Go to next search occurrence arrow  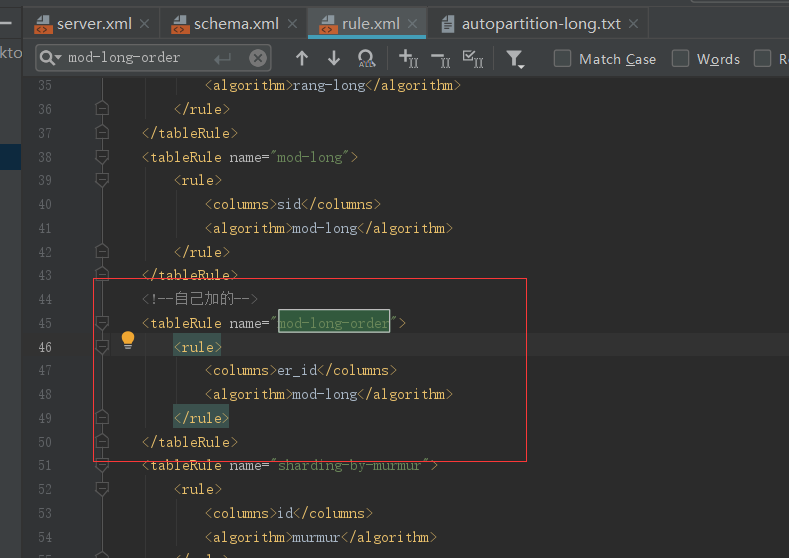[x=334, y=59]
